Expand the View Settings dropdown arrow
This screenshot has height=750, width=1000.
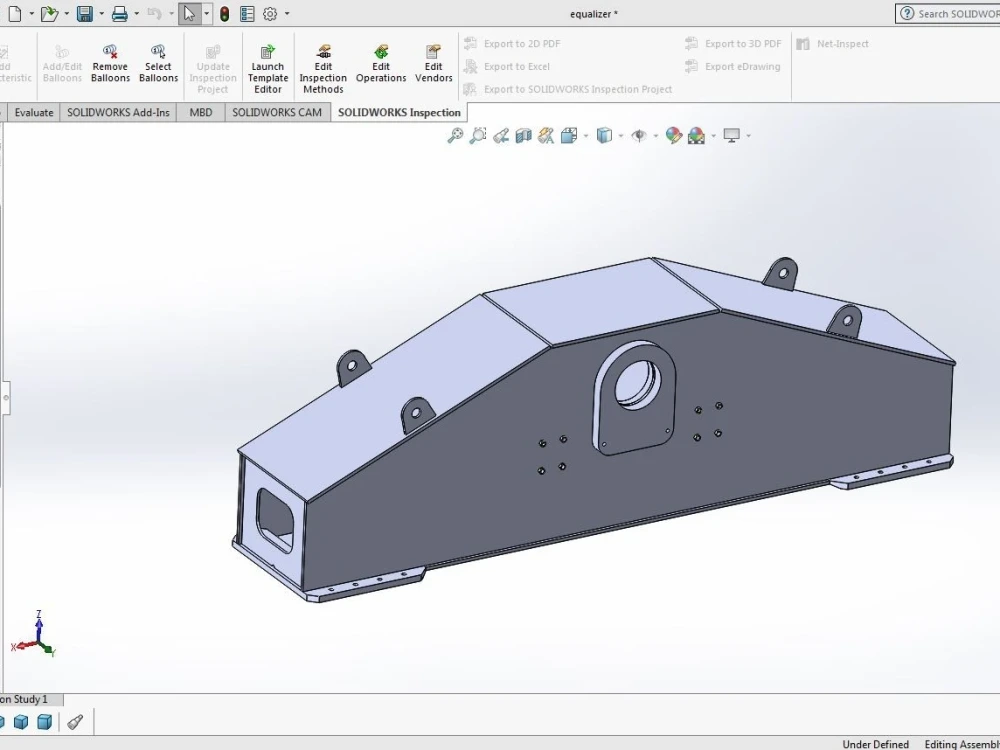[x=748, y=135]
